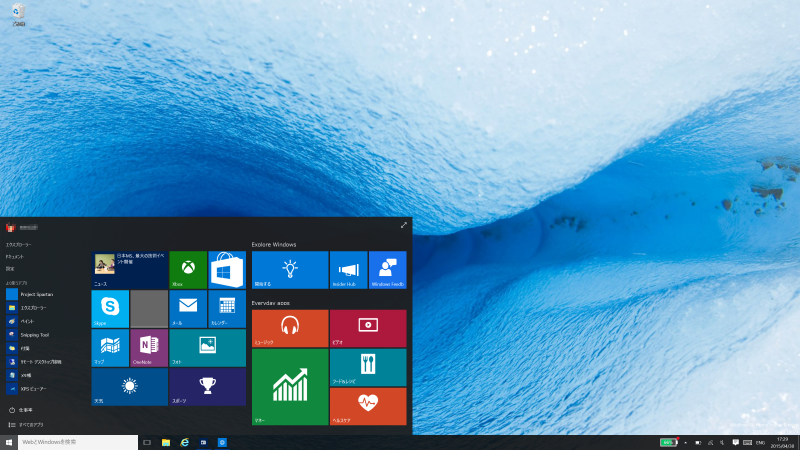Click the Web and Windows search box
800x450 pixels.
point(76,442)
